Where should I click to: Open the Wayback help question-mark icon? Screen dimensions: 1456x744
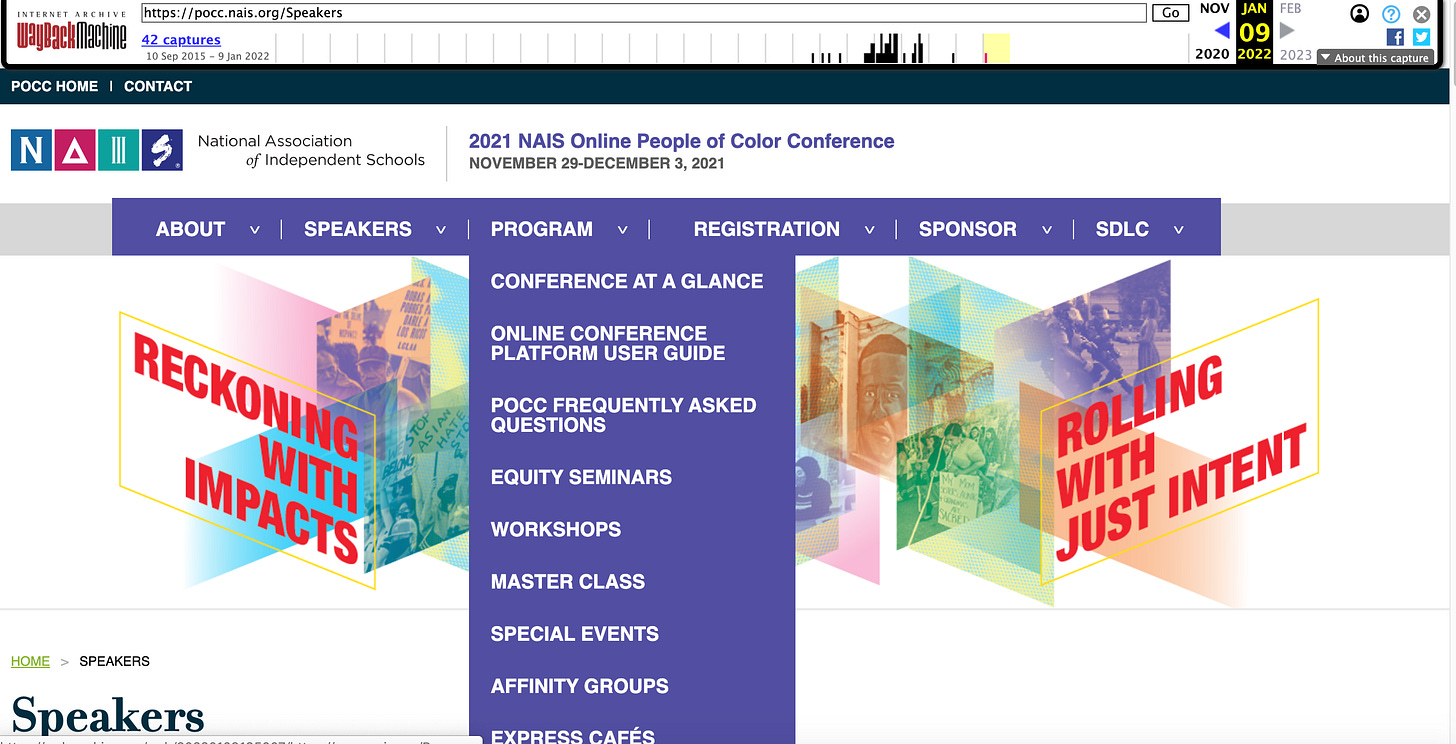coord(1391,14)
